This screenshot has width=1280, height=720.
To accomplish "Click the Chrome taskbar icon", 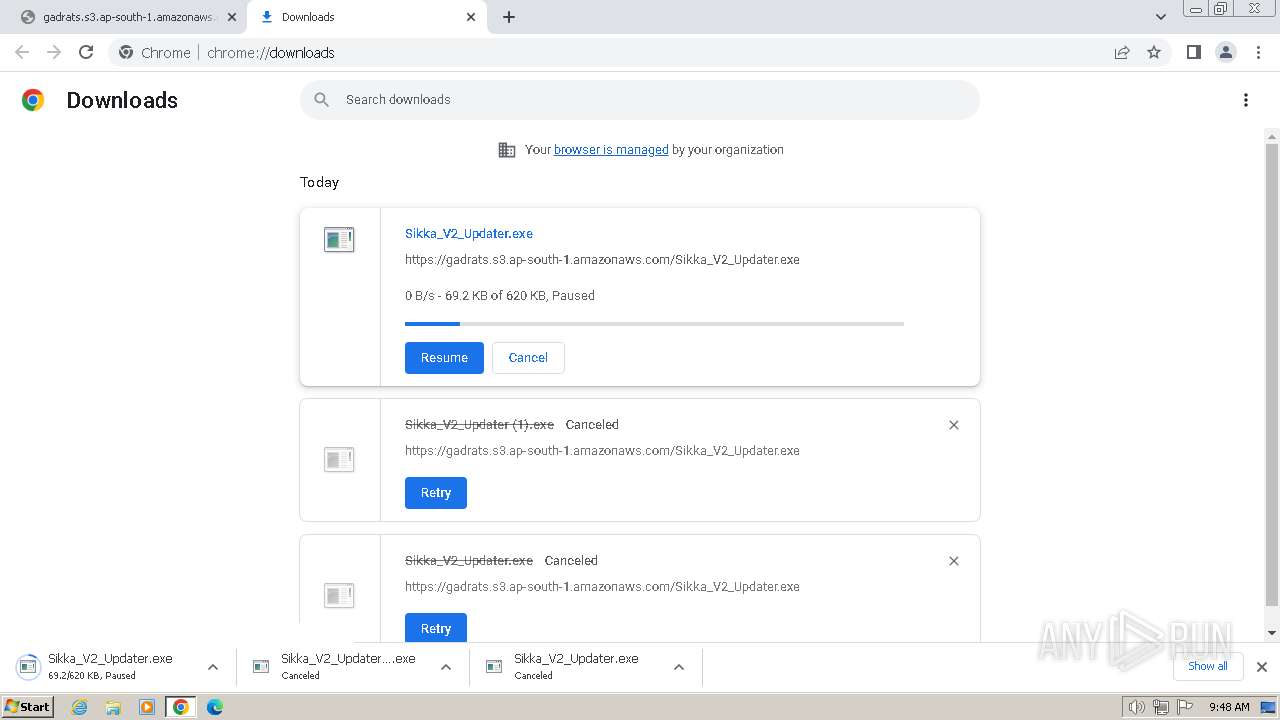I will coord(180,707).
